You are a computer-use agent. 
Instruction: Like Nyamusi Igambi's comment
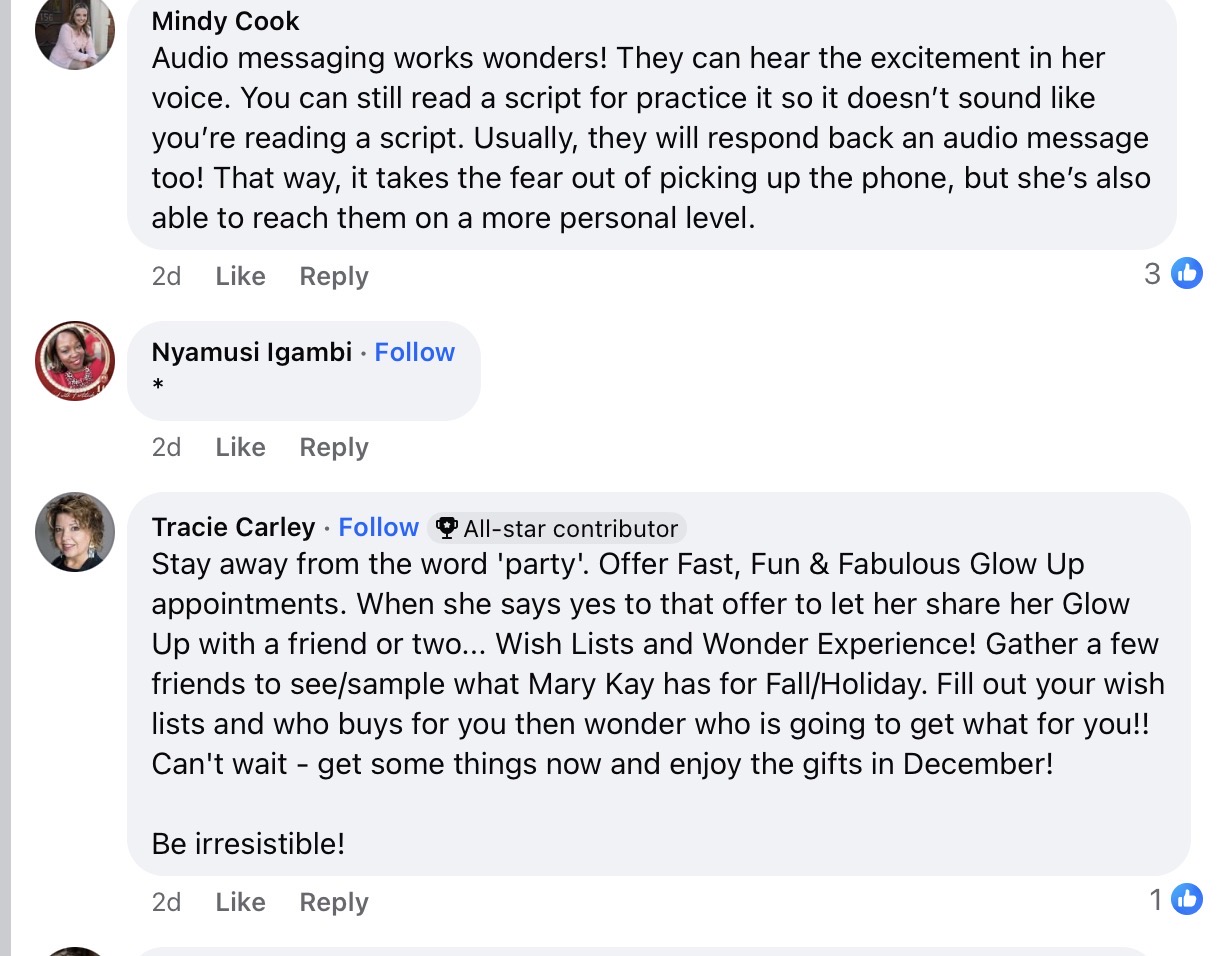point(240,447)
